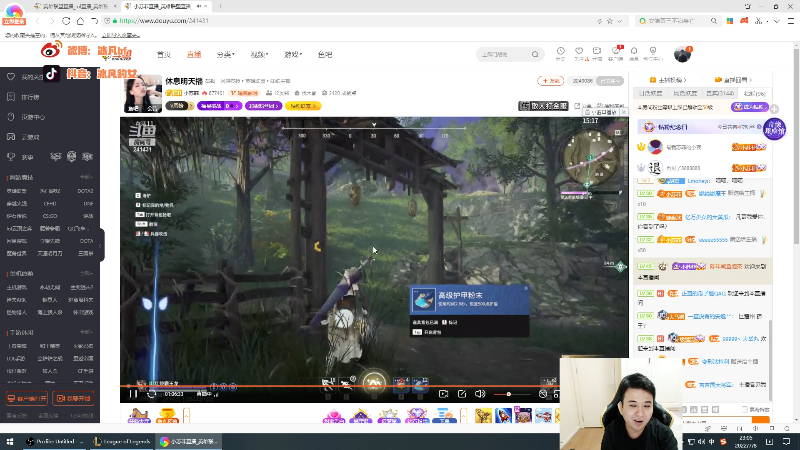The image size is (800, 450).
Task: Open the 直播回看 replay link above chat
Action: [734, 80]
